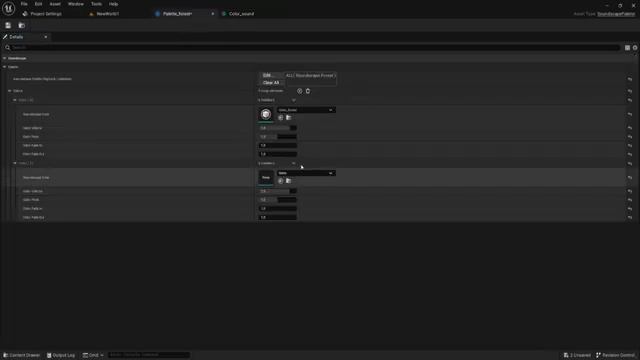
Task: Reset Index 0 Soundscape Color to default
Action: click(x=630, y=114)
